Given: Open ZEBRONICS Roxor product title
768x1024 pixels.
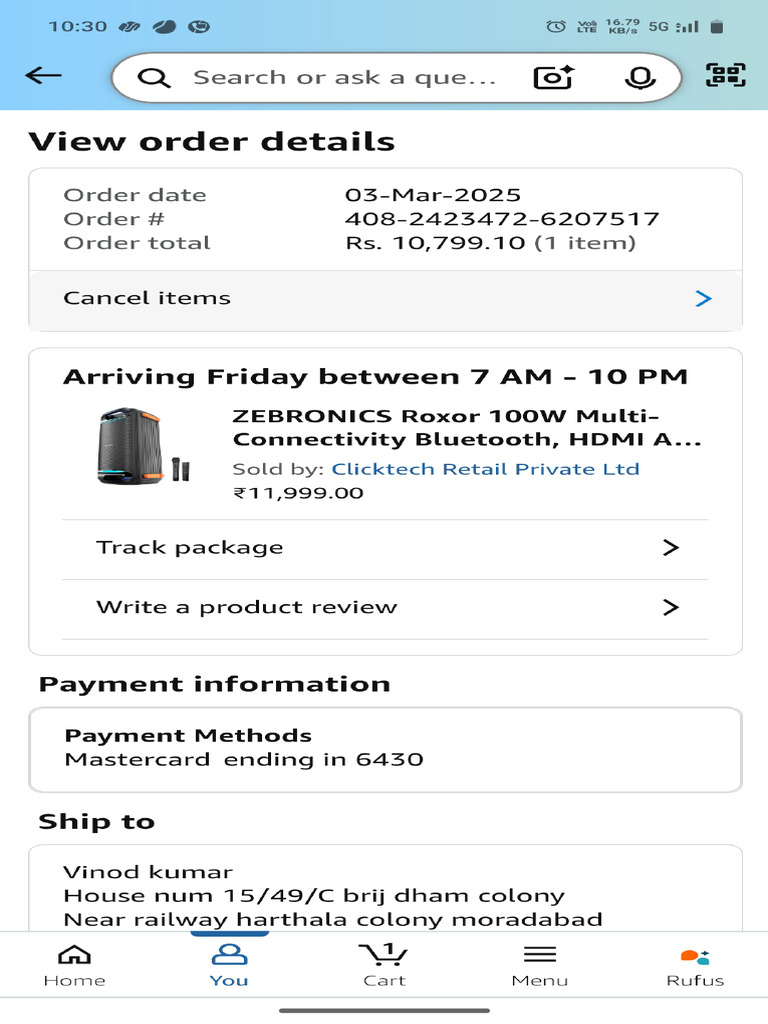Looking at the screenshot, I should click(x=467, y=428).
